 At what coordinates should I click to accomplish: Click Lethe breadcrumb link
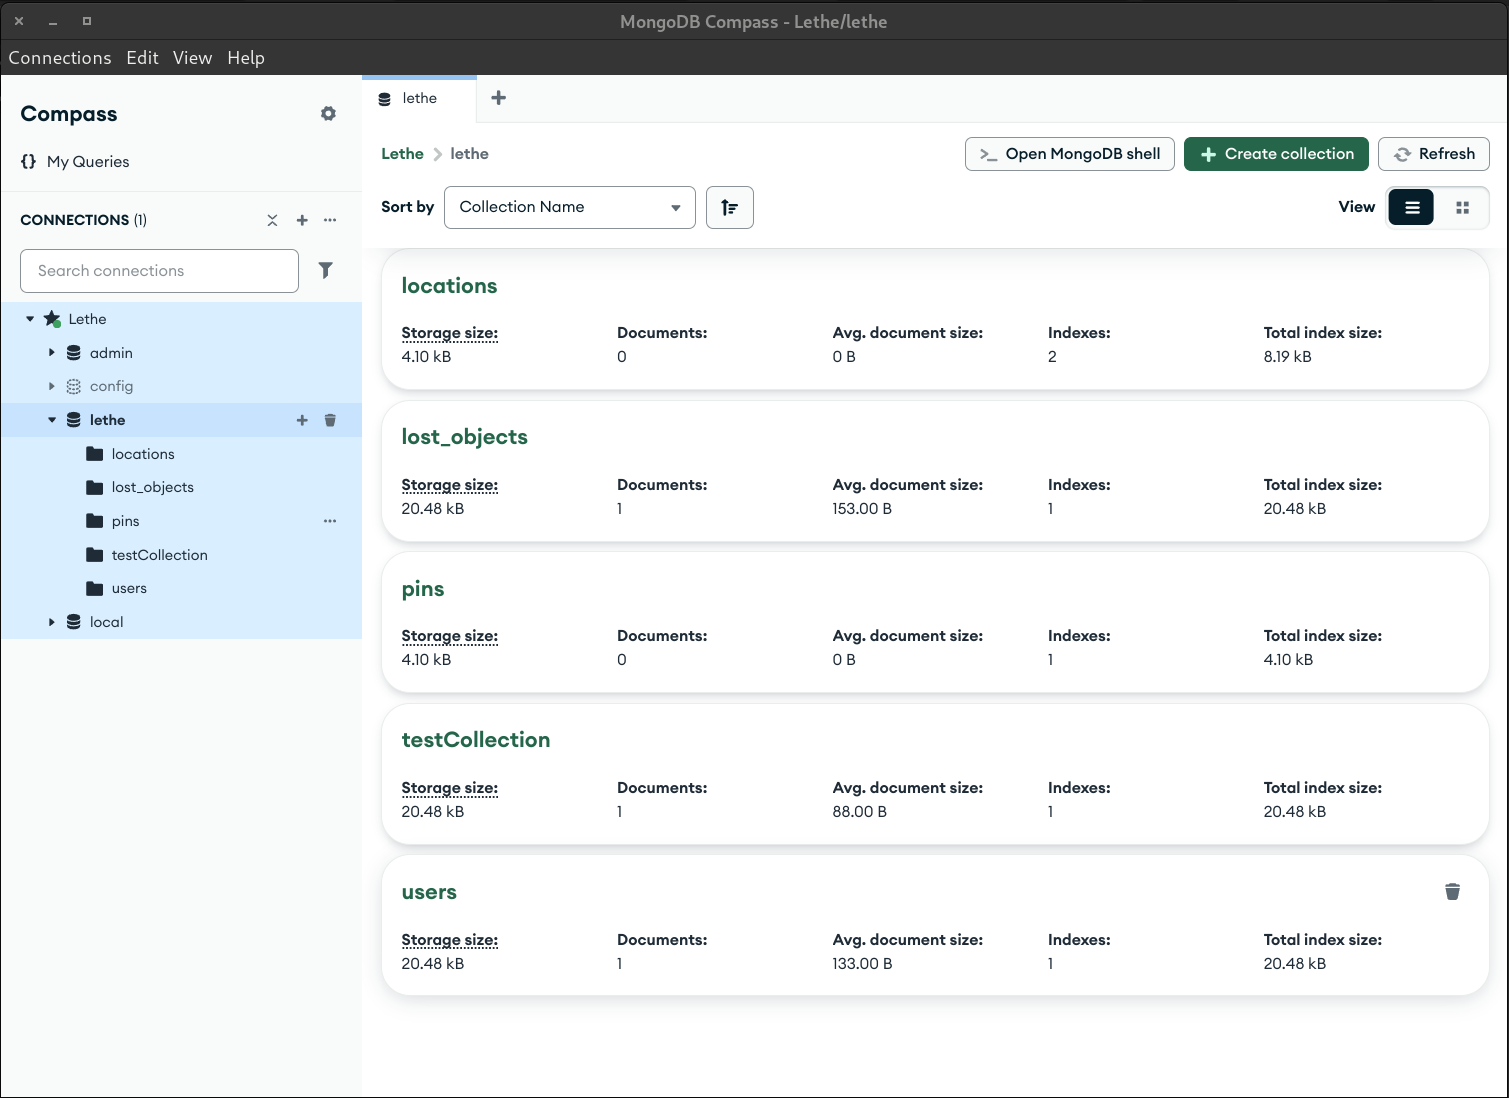(402, 154)
